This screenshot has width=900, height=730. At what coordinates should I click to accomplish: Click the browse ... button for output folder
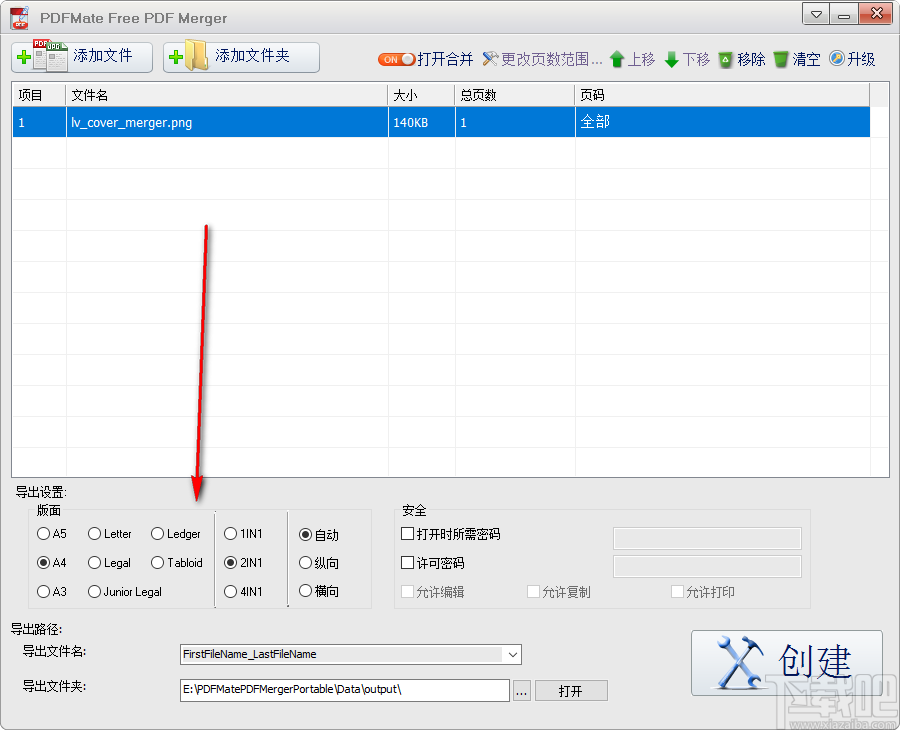click(x=521, y=690)
